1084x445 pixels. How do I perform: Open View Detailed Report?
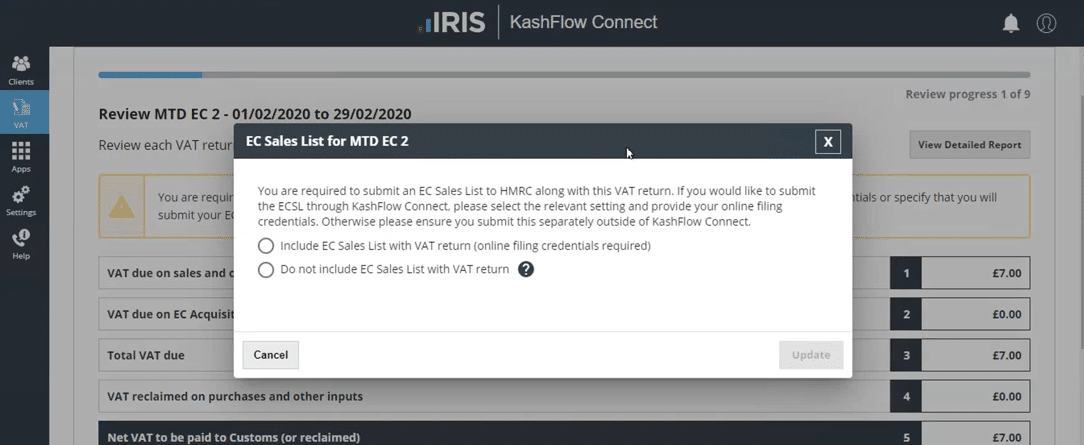click(x=969, y=145)
